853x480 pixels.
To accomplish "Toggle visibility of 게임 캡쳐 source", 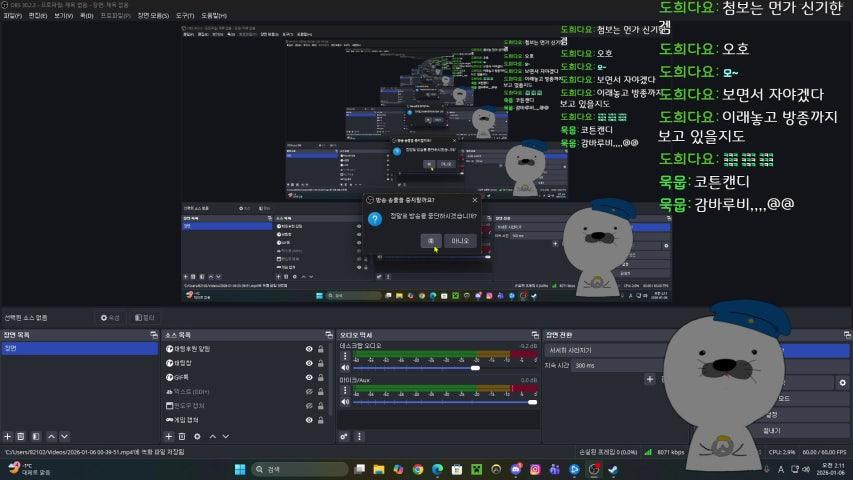I will 309,420.
